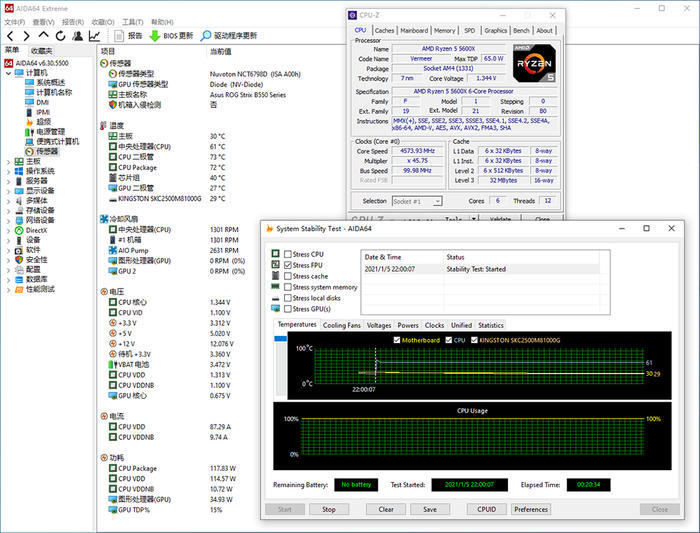Toggle KINGSTON SKC2500M81000G graph checkbox
This screenshot has width=700, height=533.
(x=475, y=340)
